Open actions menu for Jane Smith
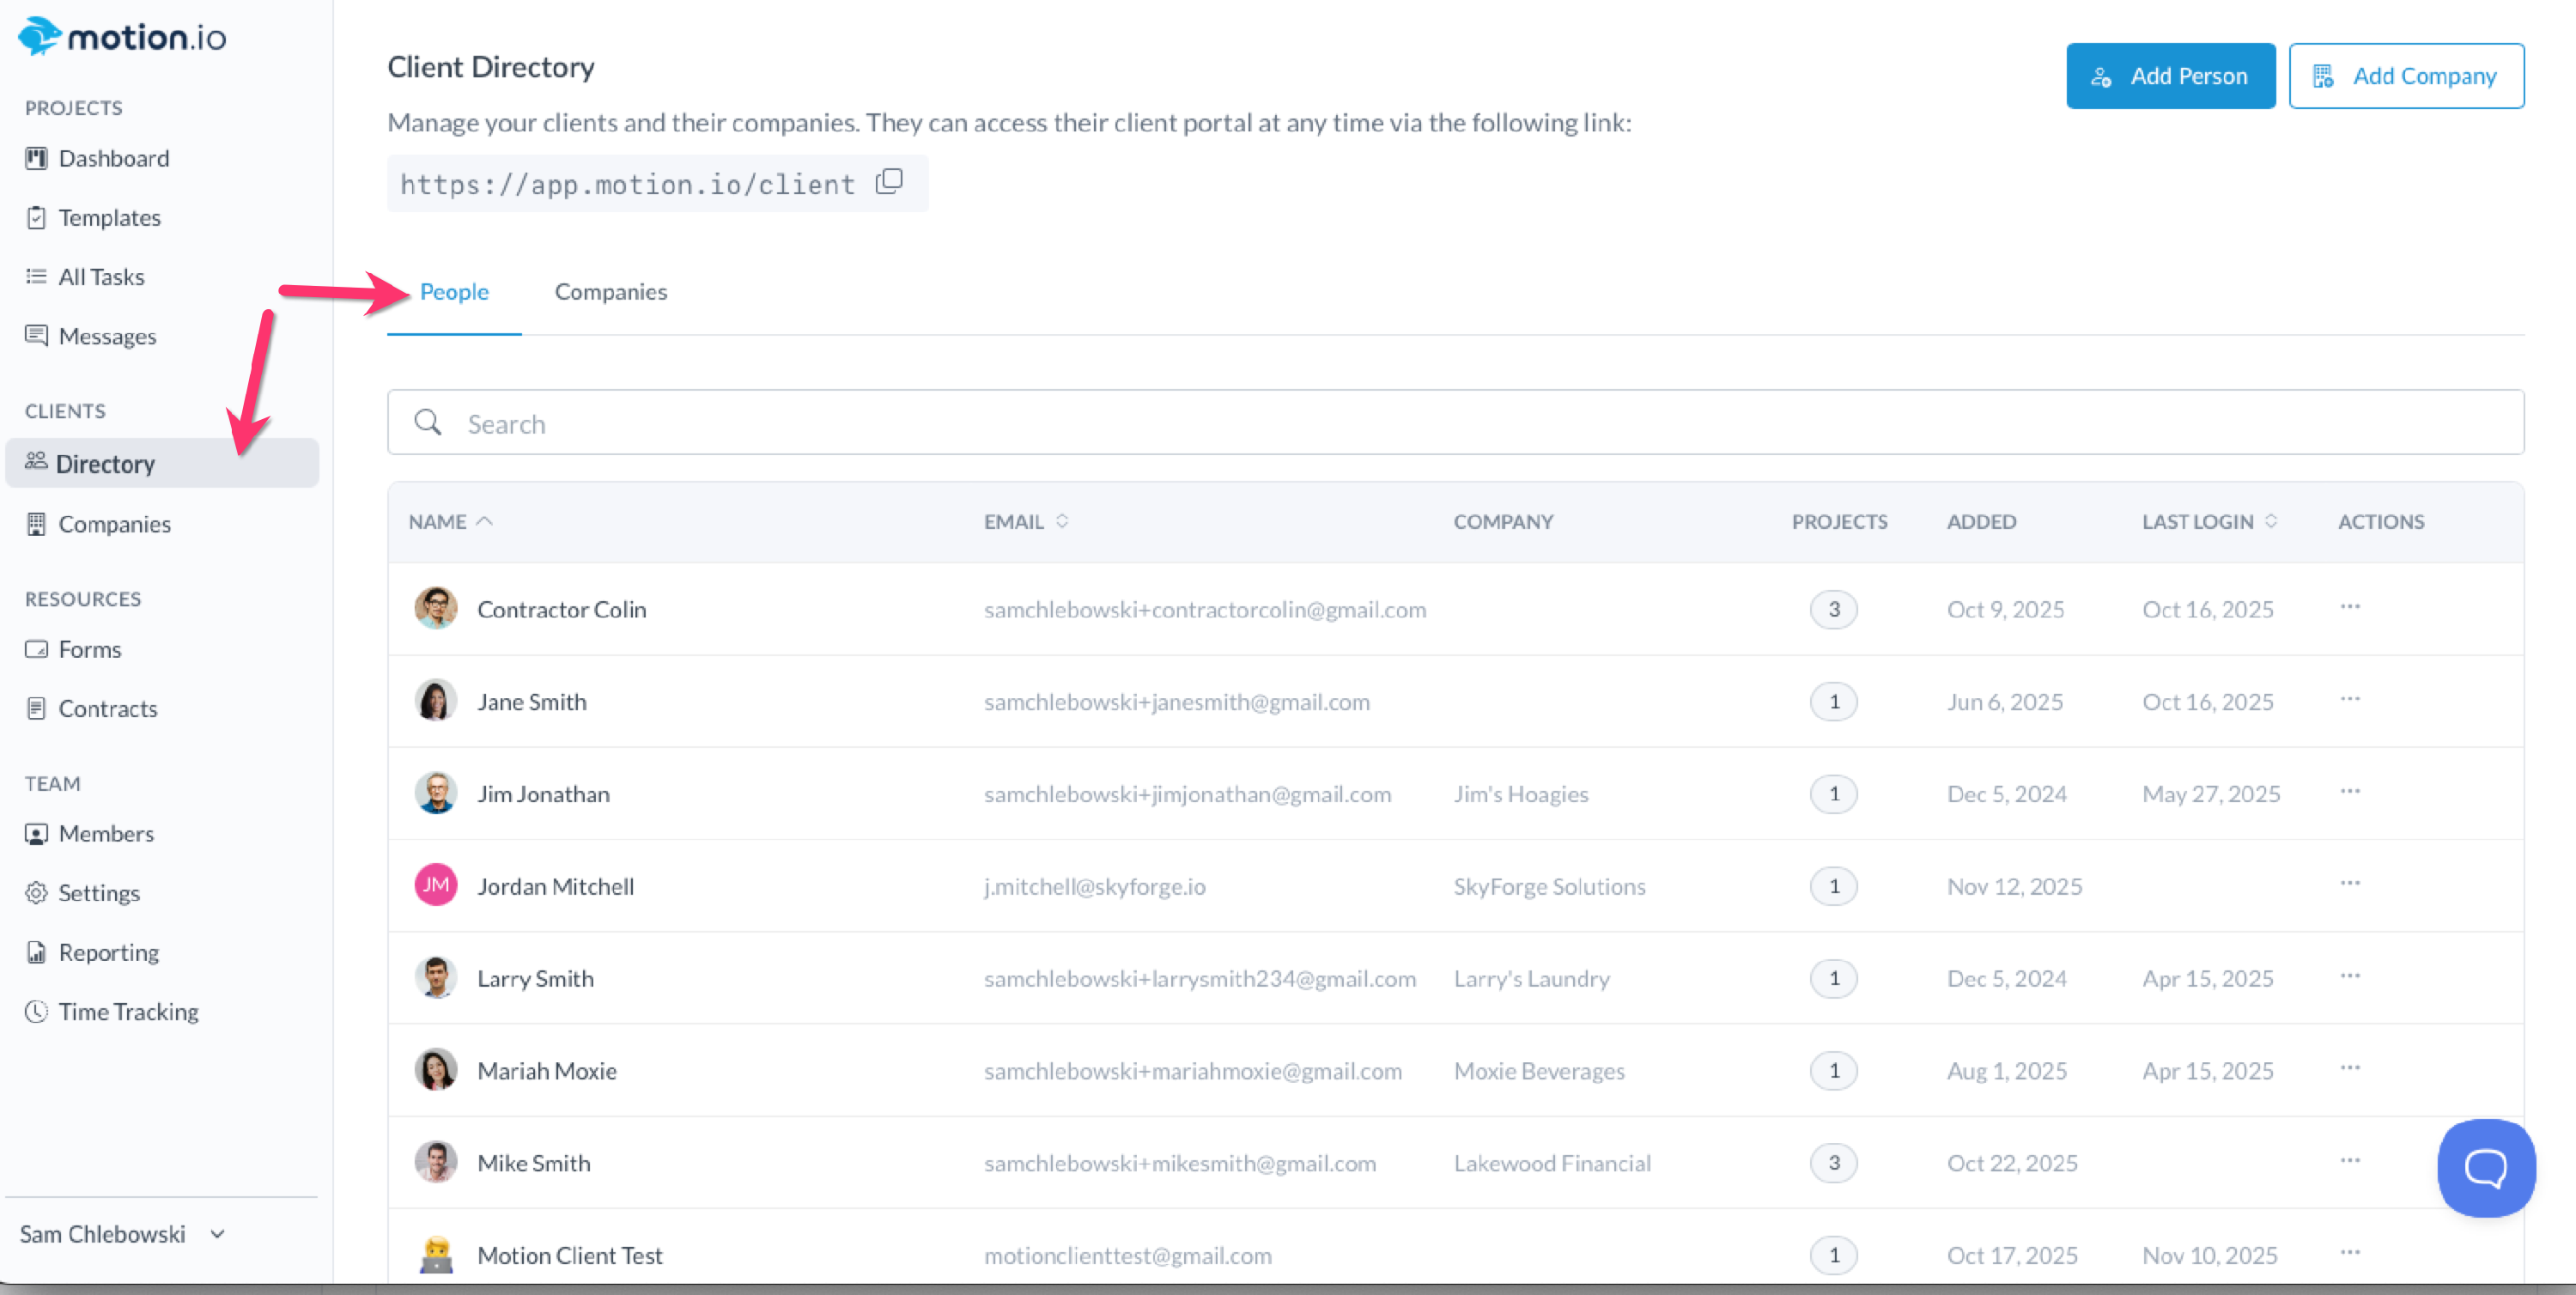2576x1295 pixels. [2349, 699]
